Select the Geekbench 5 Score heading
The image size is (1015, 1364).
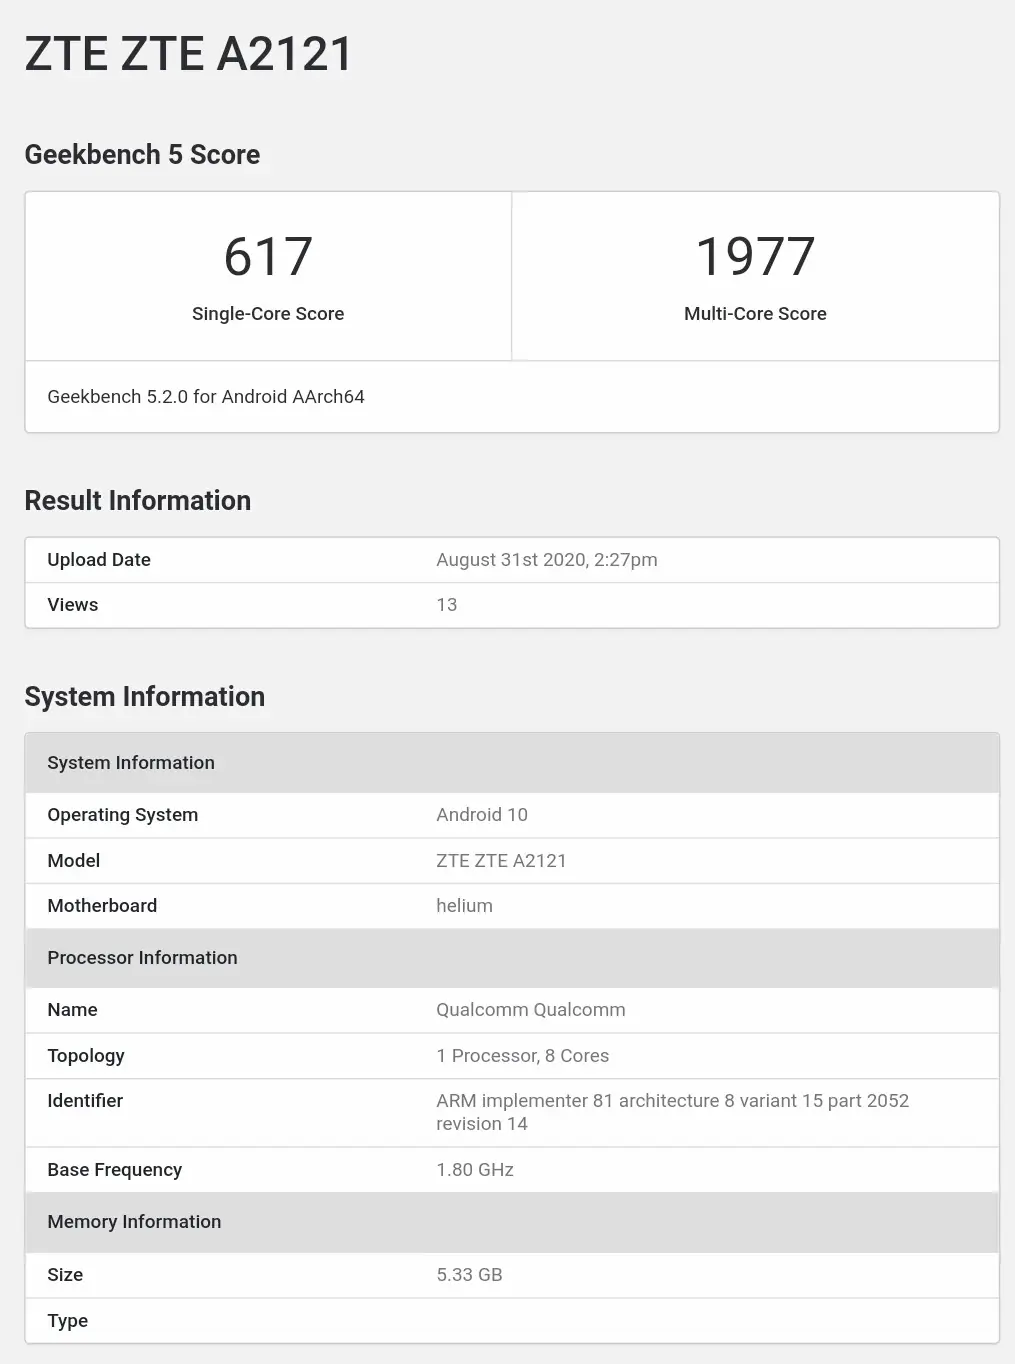point(142,155)
